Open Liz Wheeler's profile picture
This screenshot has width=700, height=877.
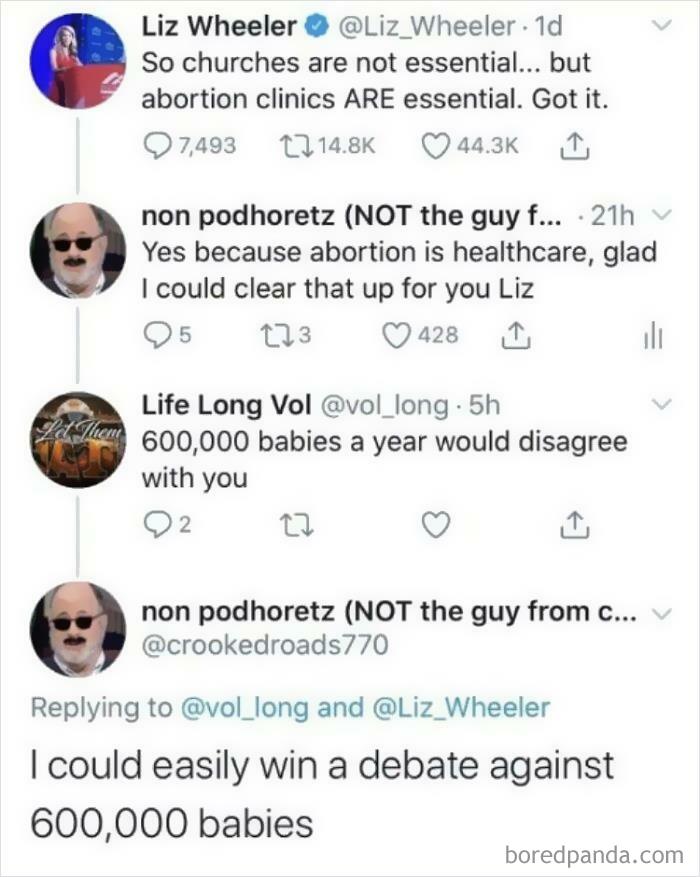(x=79, y=60)
